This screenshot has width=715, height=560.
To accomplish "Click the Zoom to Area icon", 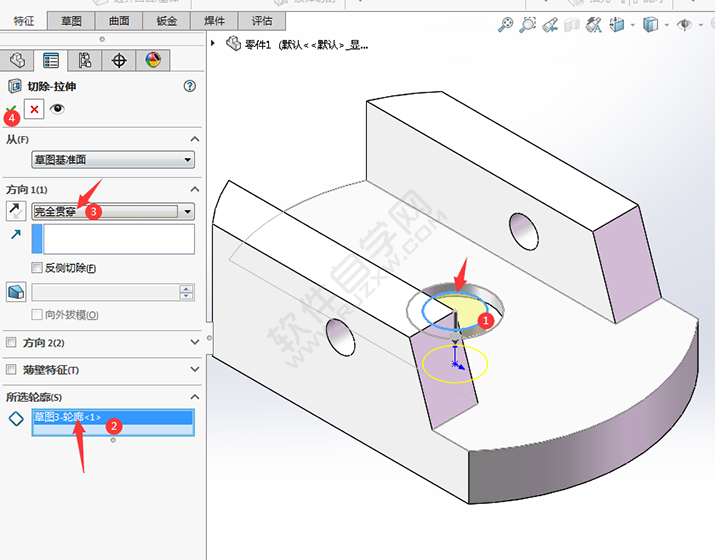I will click(528, 24).
